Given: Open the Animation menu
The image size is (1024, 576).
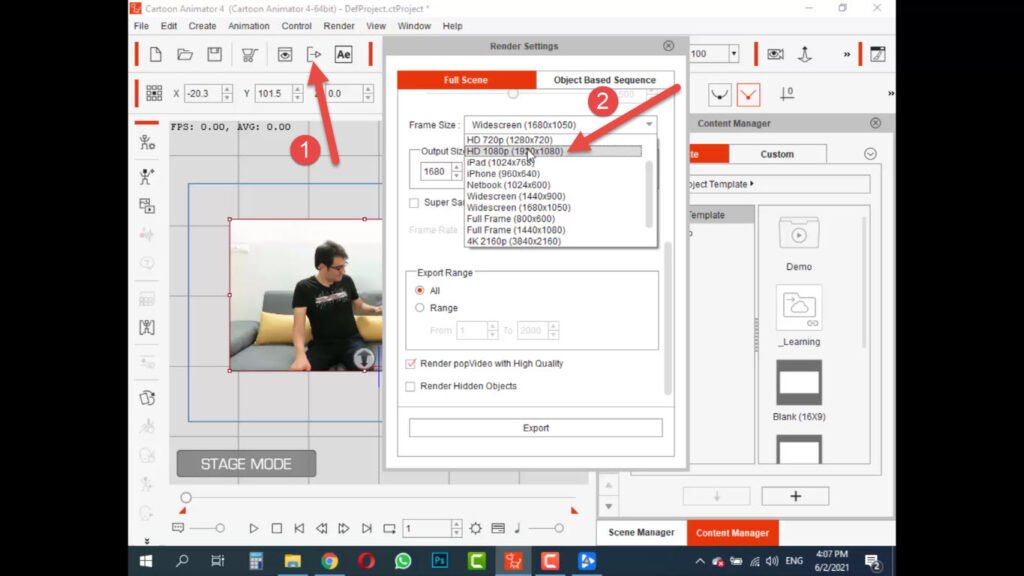Looking at the screenshot, I should coord(249,26).
